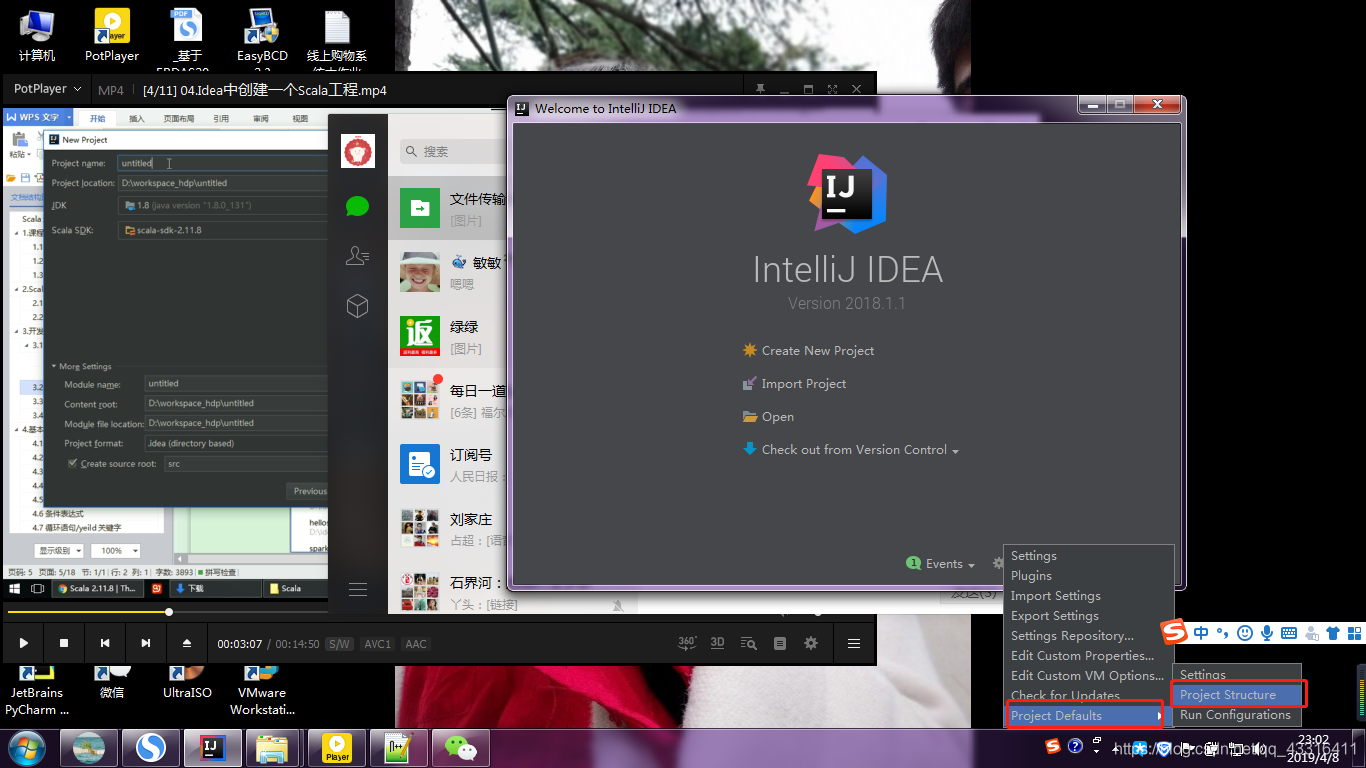Screen dimensions: 1366x768
Task: Open WeChat more menu icon
Action: click(x=358, y=589)
